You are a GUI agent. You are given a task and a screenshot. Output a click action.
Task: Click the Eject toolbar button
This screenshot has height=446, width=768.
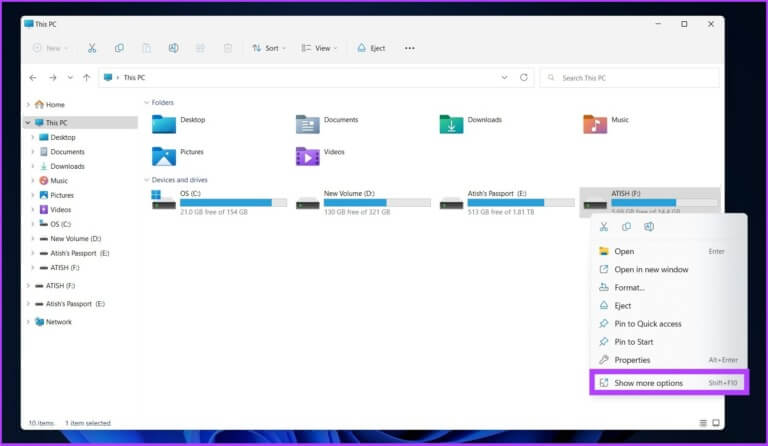coord(372,48)
